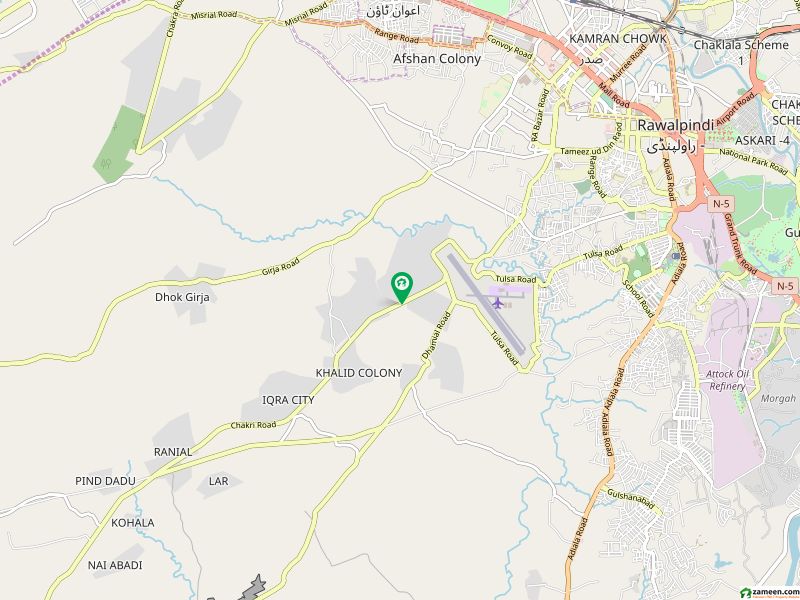Click the purple airplane airport icon

[x=497, y=303]
